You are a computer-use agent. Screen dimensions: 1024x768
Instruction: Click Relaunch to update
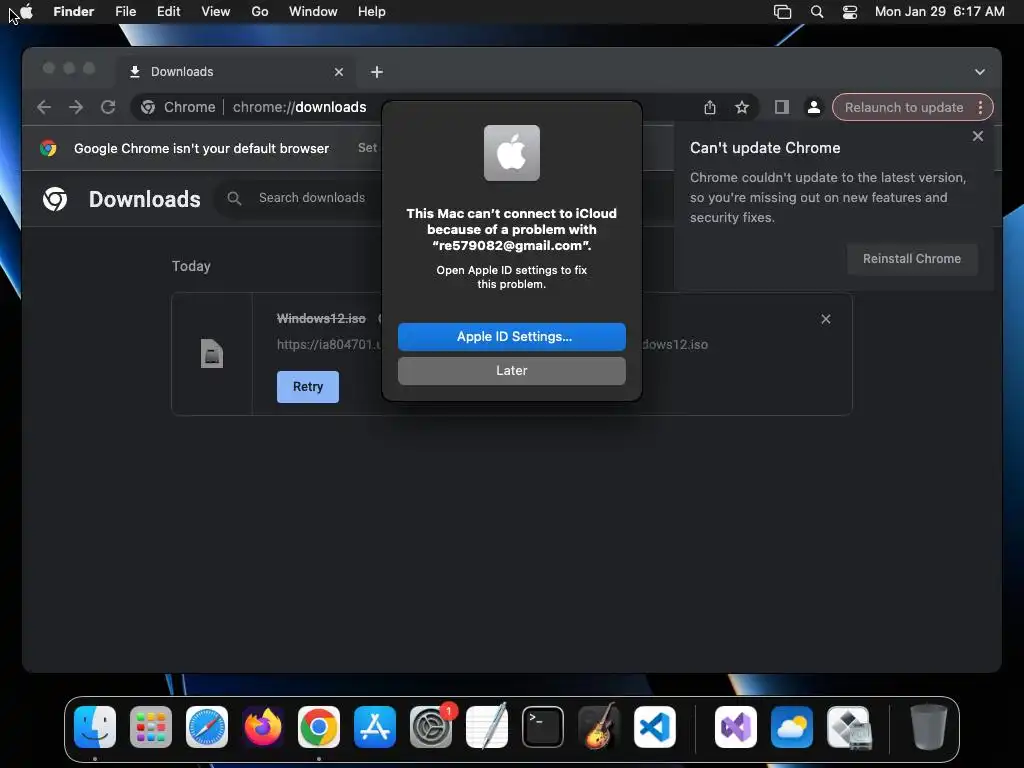(904, 107)
